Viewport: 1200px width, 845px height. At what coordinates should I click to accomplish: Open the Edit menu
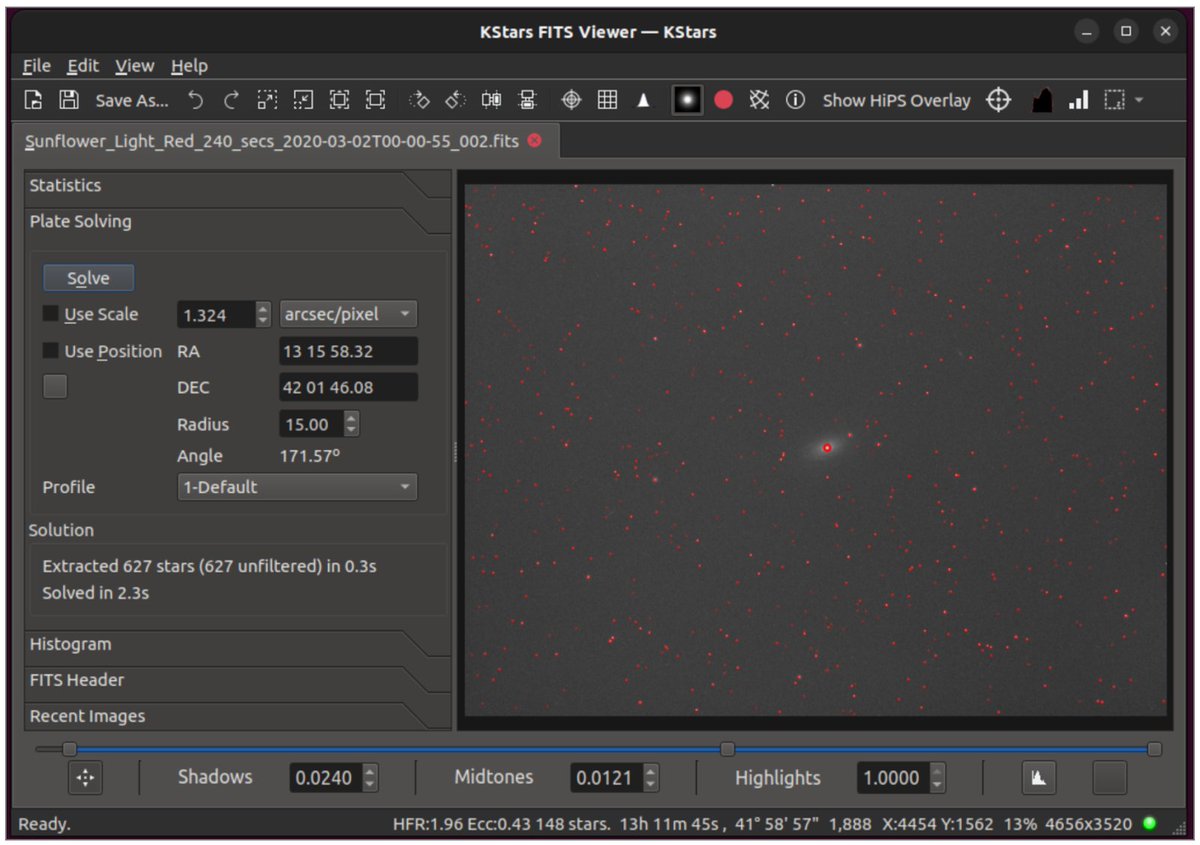pyautogui.click(x=83, y=66)
